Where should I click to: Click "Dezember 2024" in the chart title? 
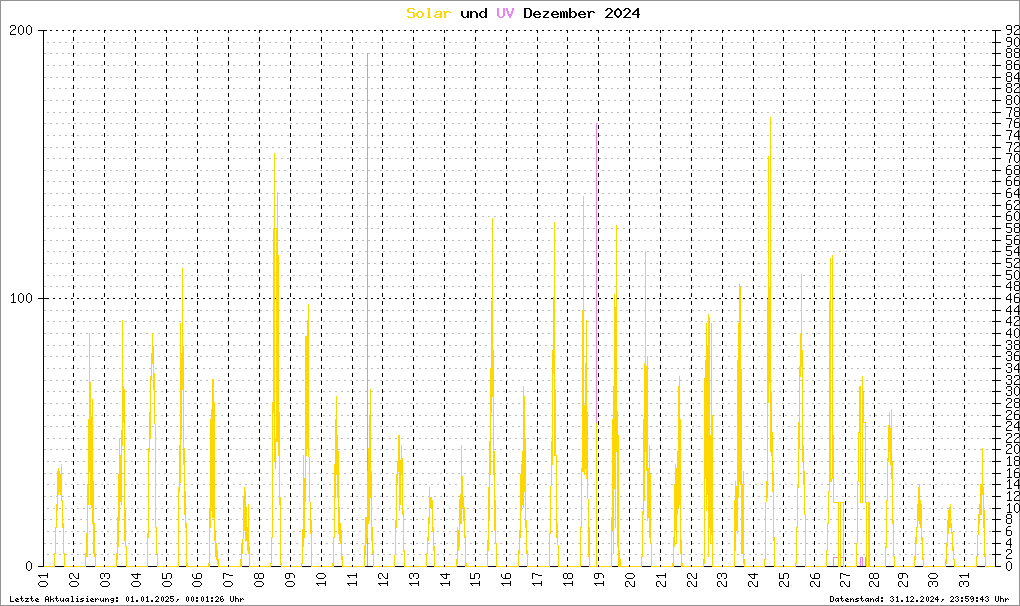[582, 13]
